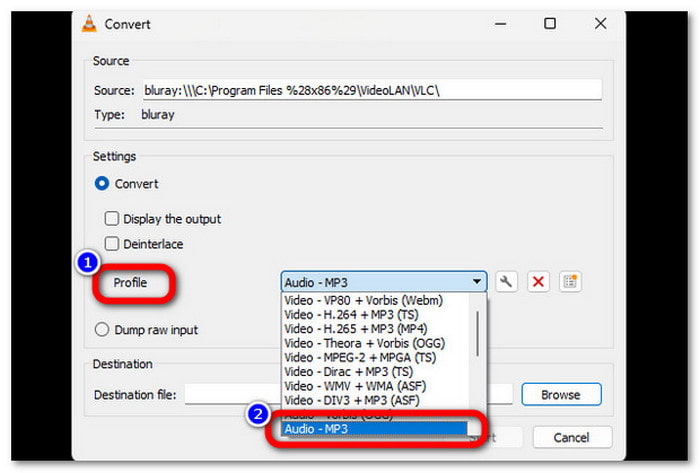Open the edit selected profile wrench icon
700x473 pixels.
(506, 282)
